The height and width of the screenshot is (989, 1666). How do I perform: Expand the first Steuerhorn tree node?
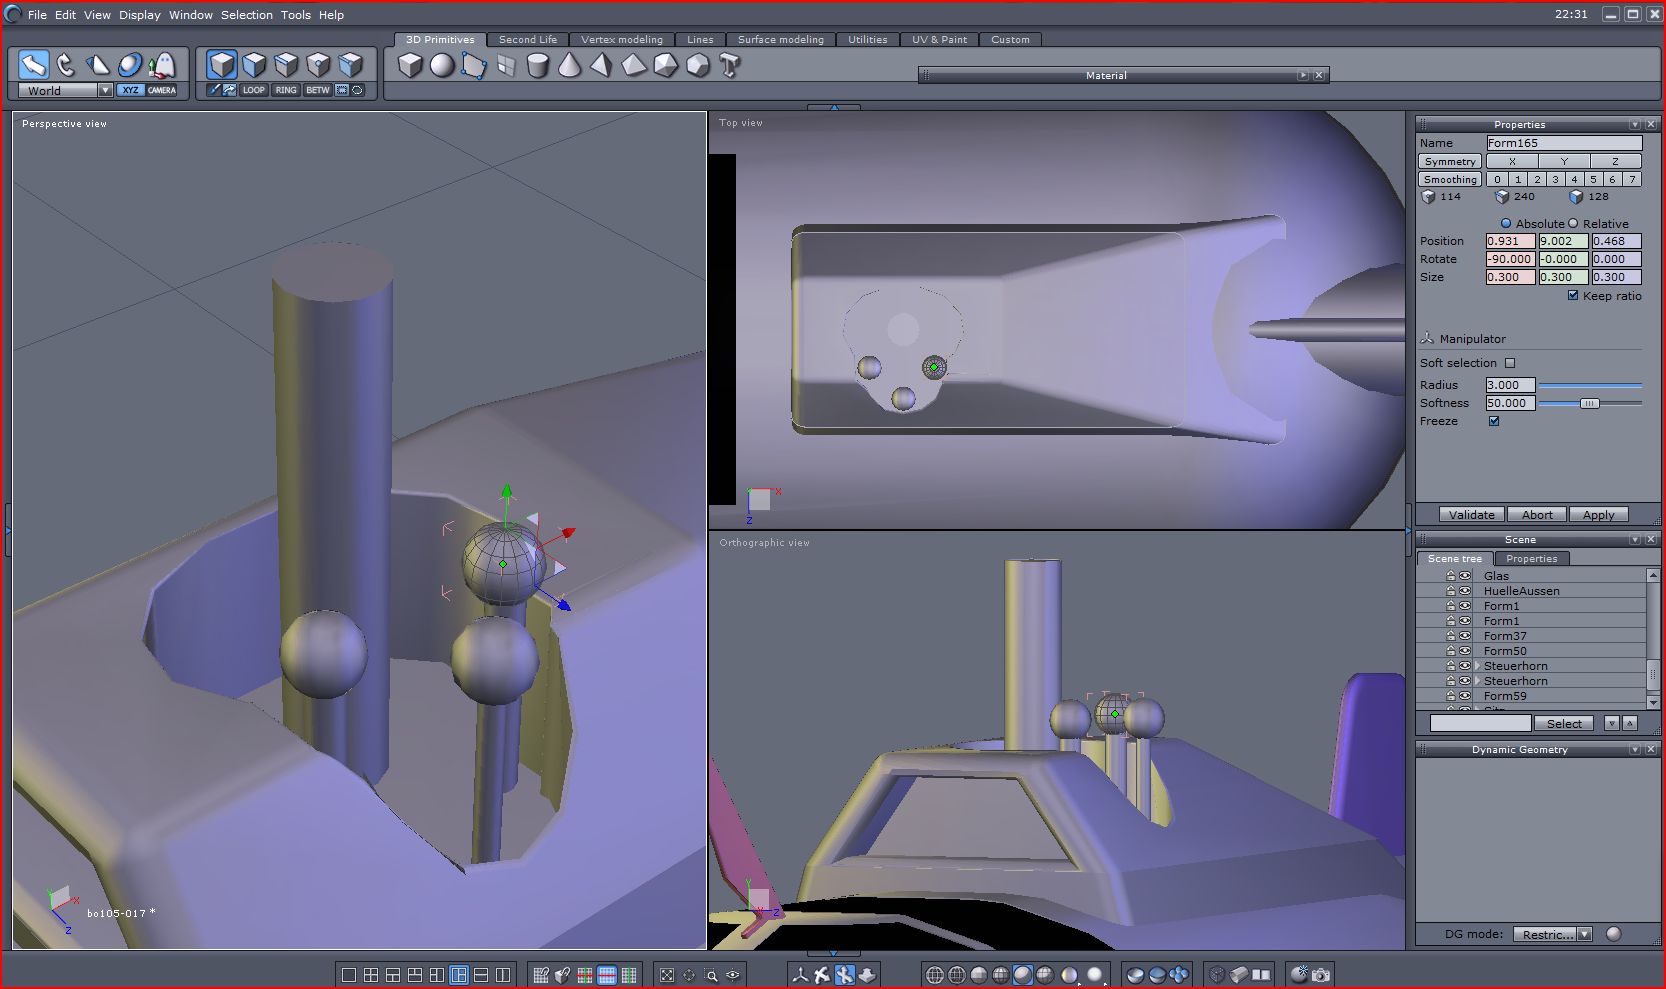click(1477, 666)
